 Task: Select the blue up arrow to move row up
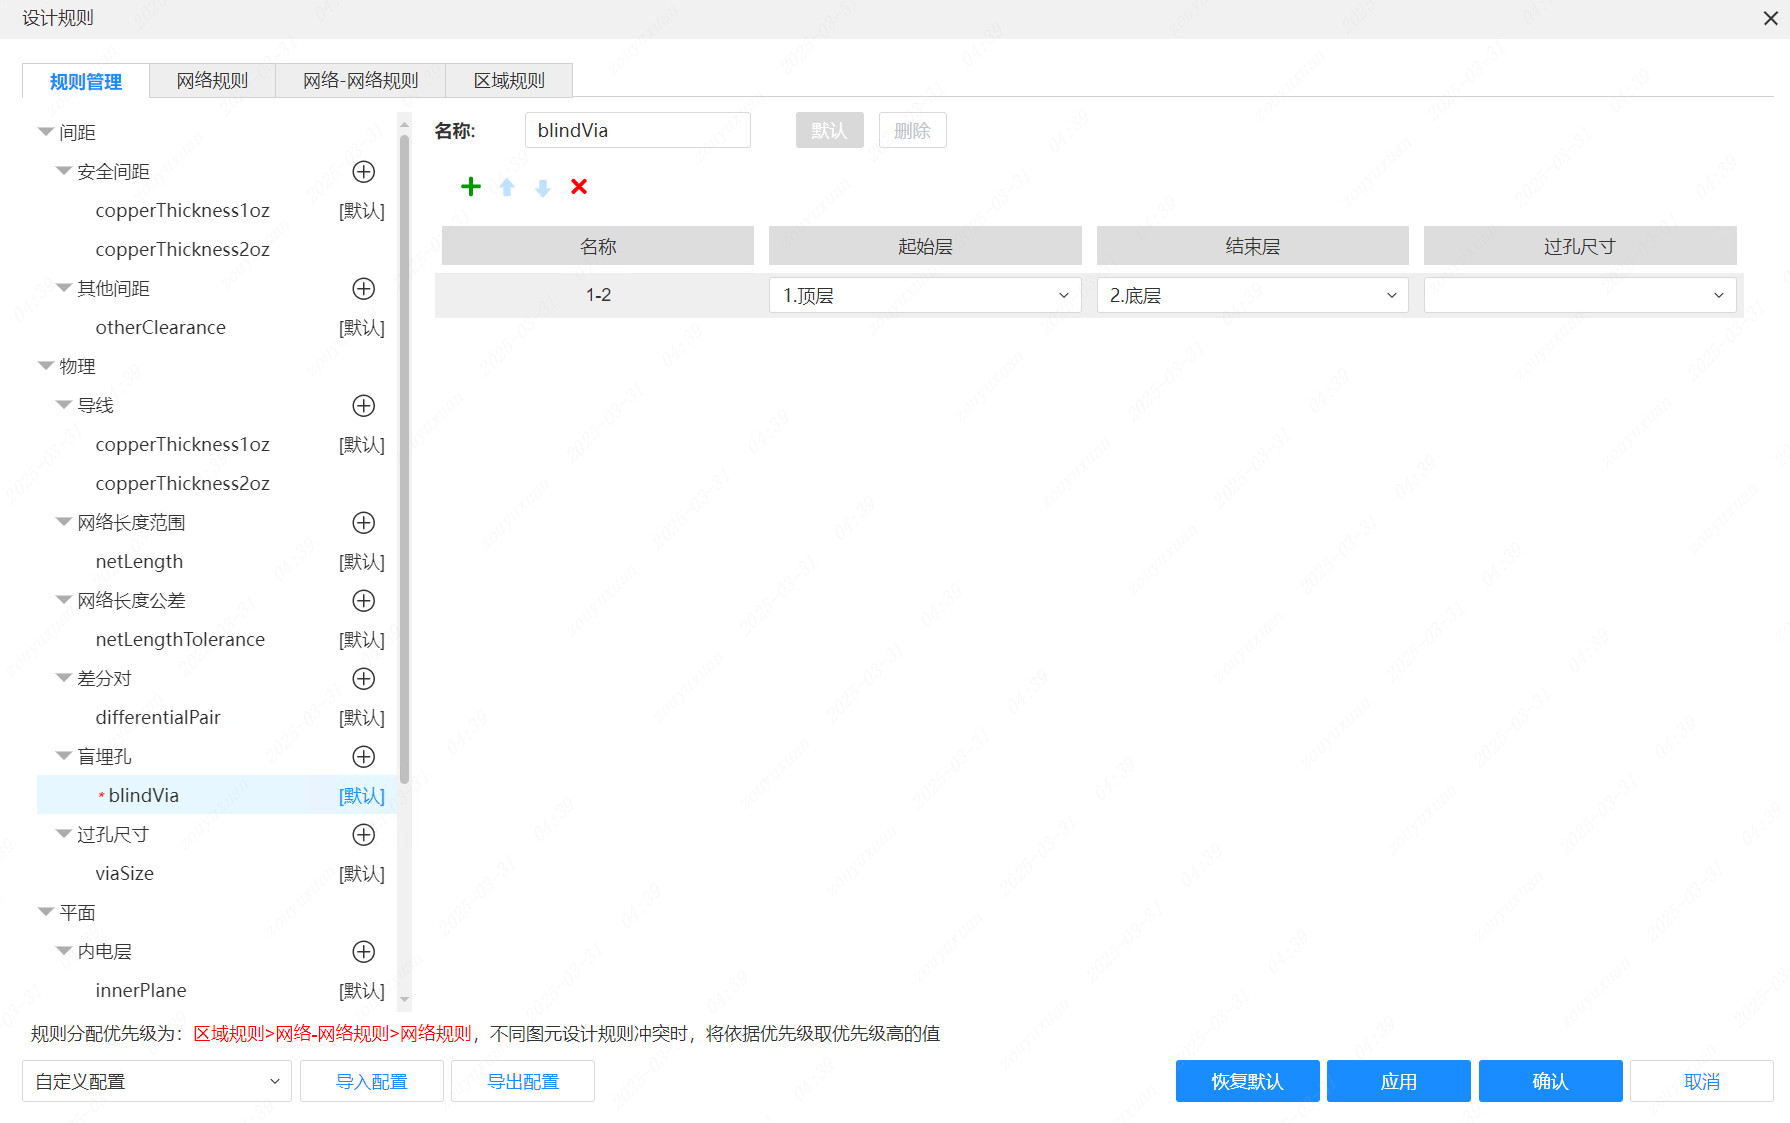(506, 187)
